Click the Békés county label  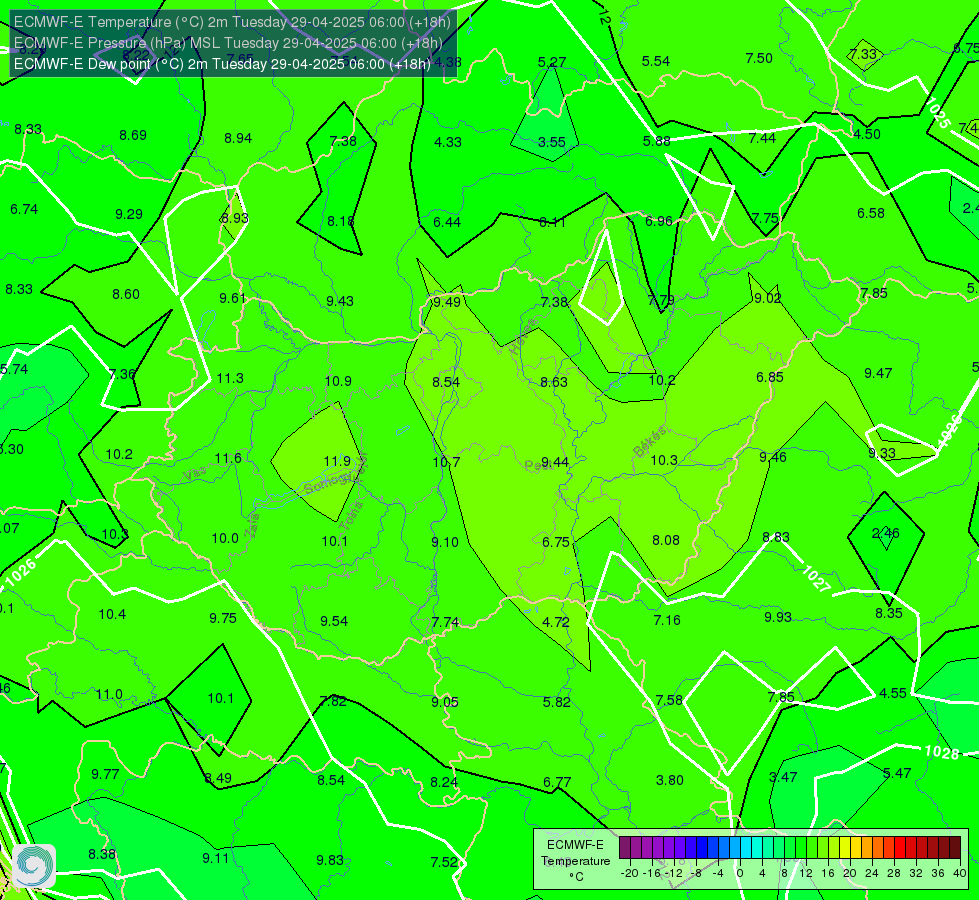[x=649, y=442]
